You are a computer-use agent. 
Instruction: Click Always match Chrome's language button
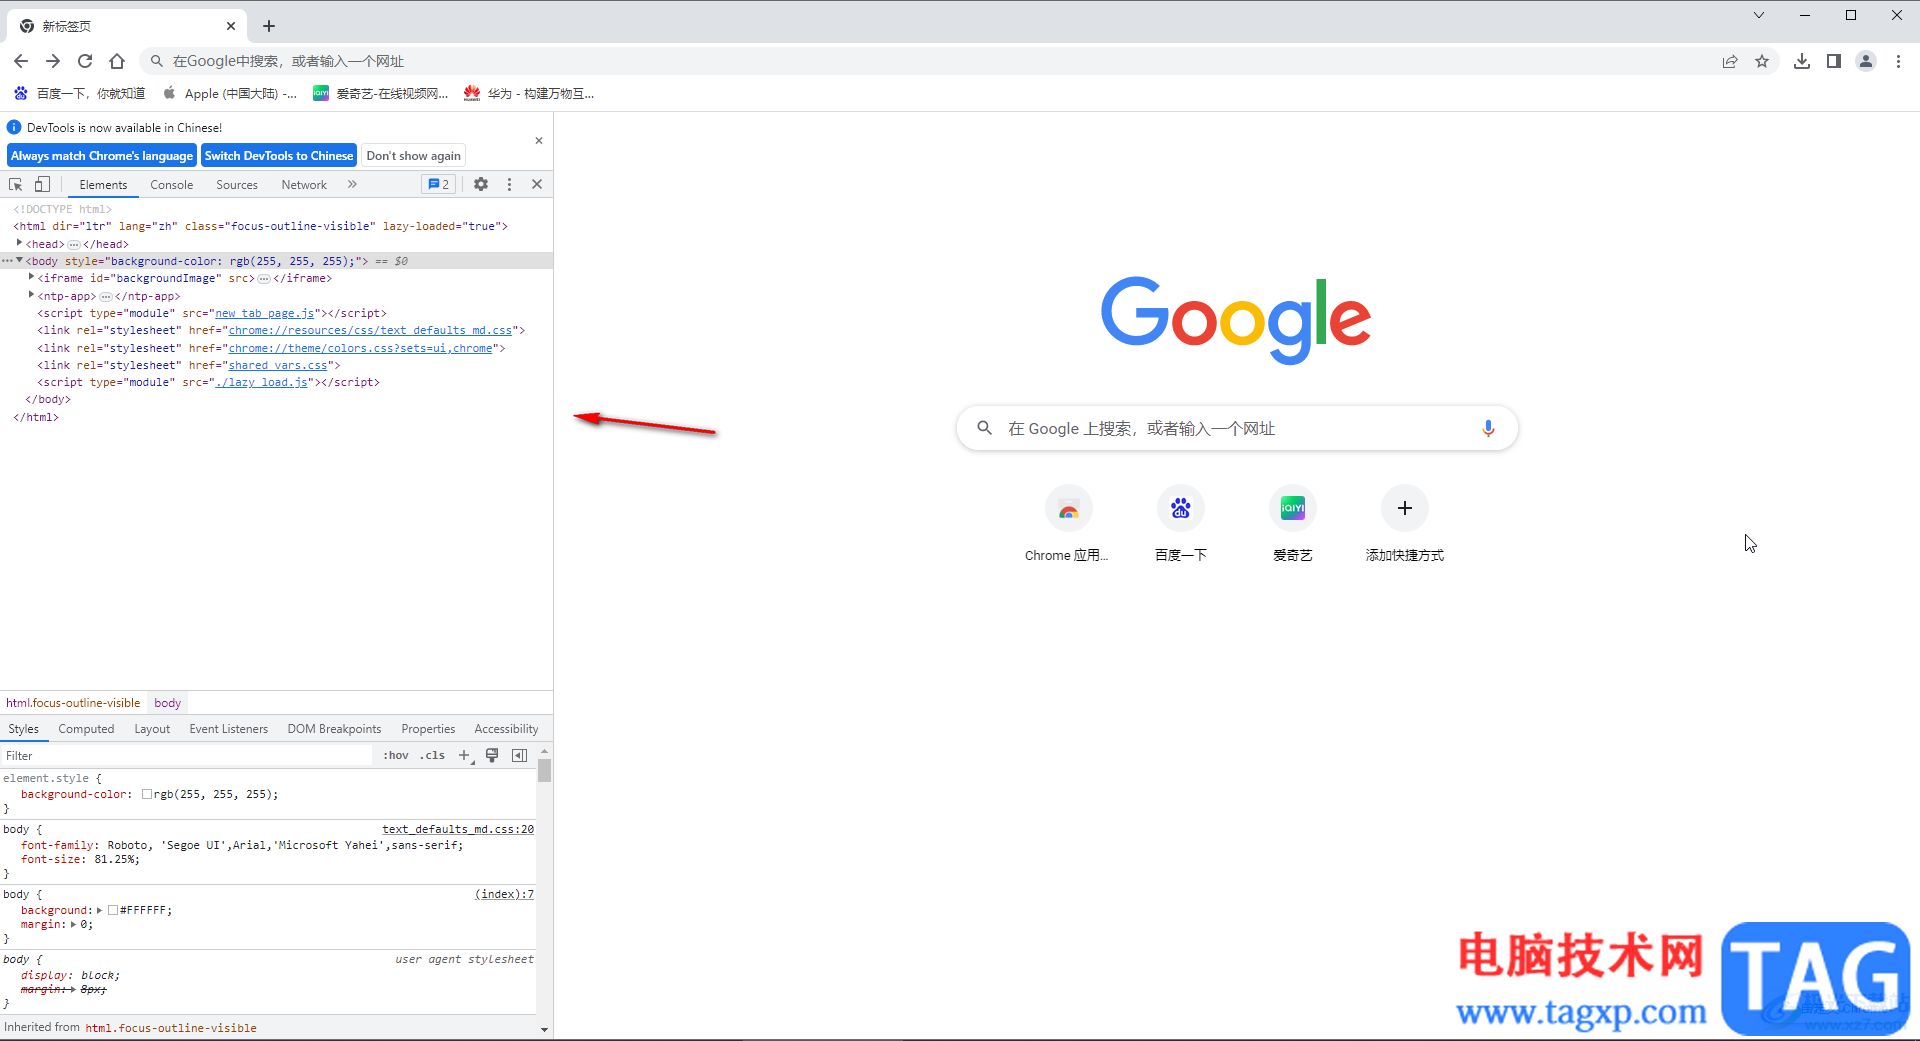(102, 156)
